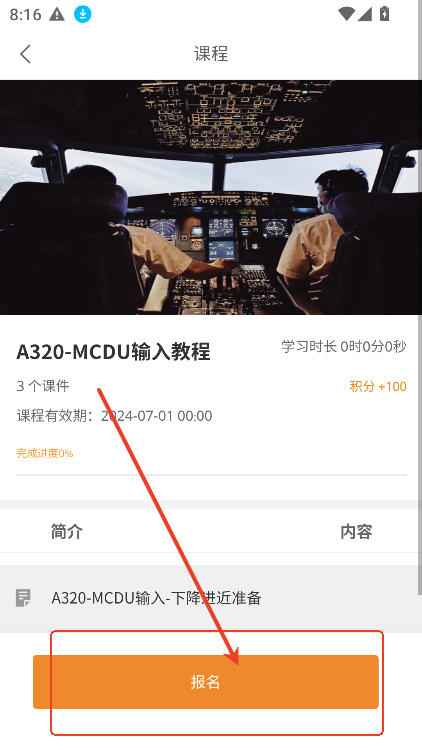Tap the 学习时长 0时0分0秒 text
This screenshot has height=750, width=422.
tap(344, 346)
